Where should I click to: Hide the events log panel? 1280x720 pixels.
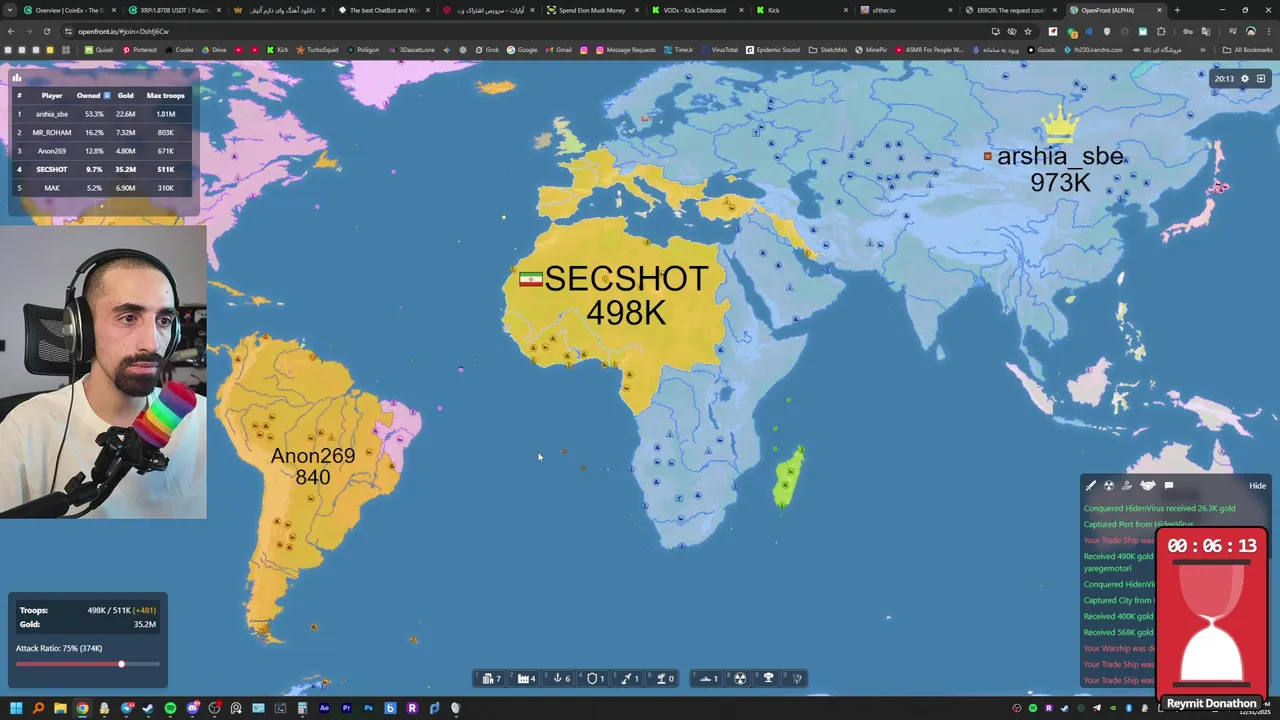[x=1257, y=486]
